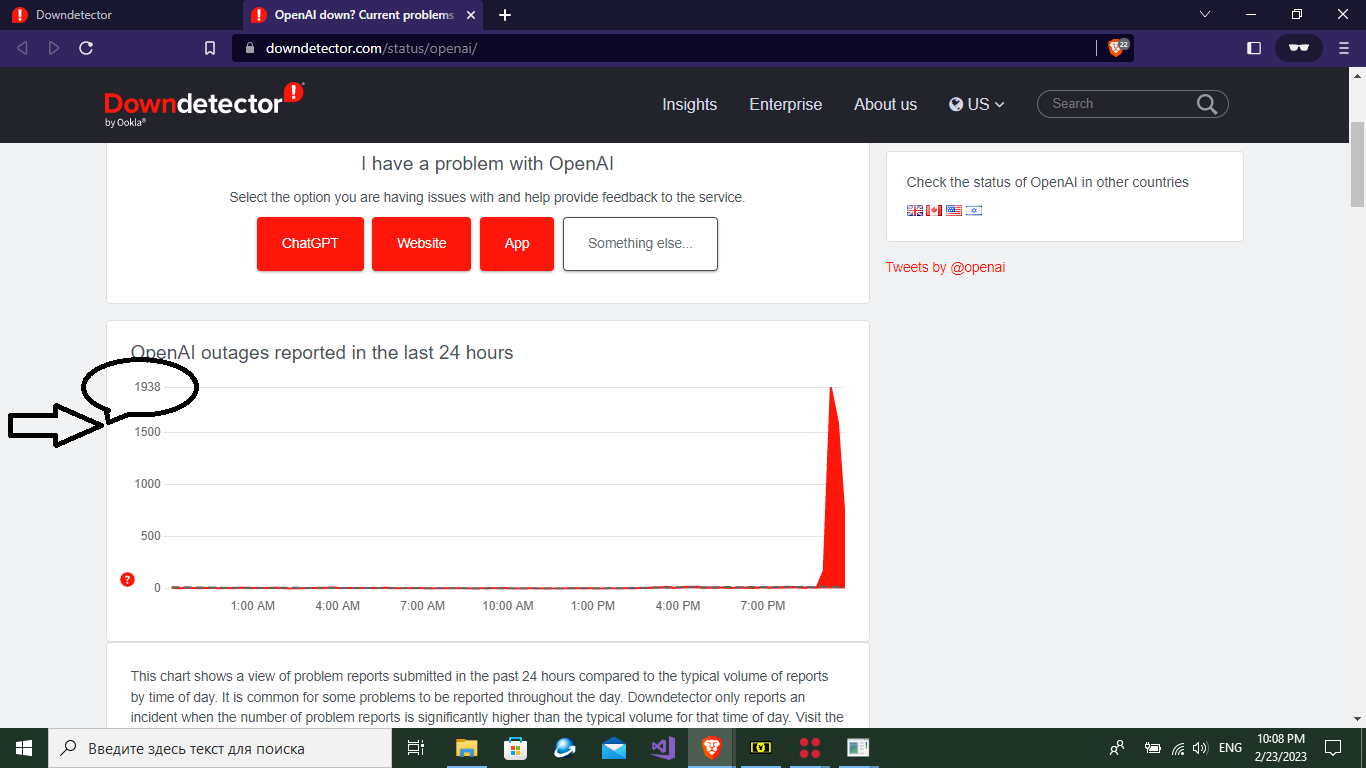Click the 1500 y-axis label
The width and height of the screenshot is (1366, 768).
[148, 432]
